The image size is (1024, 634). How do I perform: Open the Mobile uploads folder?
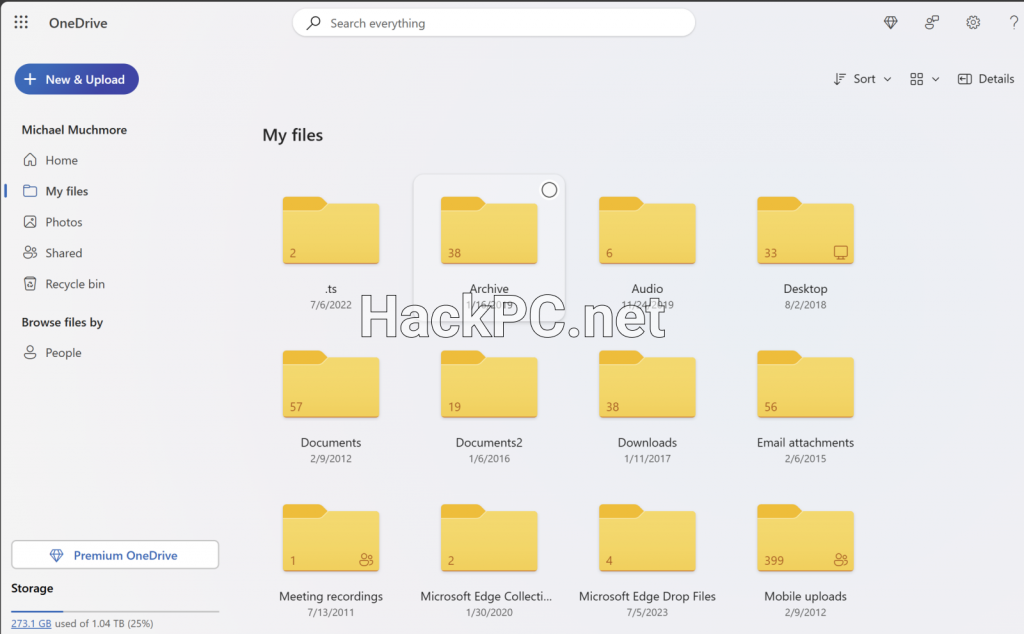[x=805, y=539]
